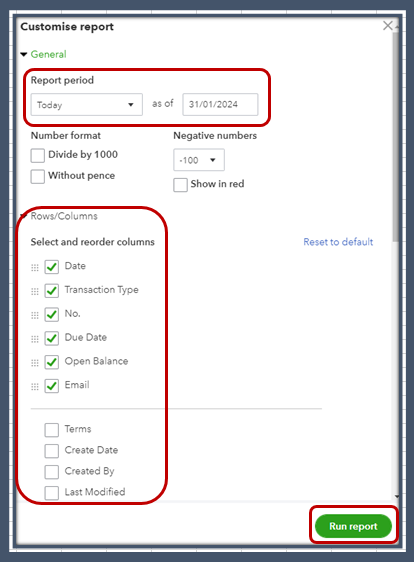This screenshot has height=562, width=414.
Task: Close the Customise report dialog
Action: point(387,26)
